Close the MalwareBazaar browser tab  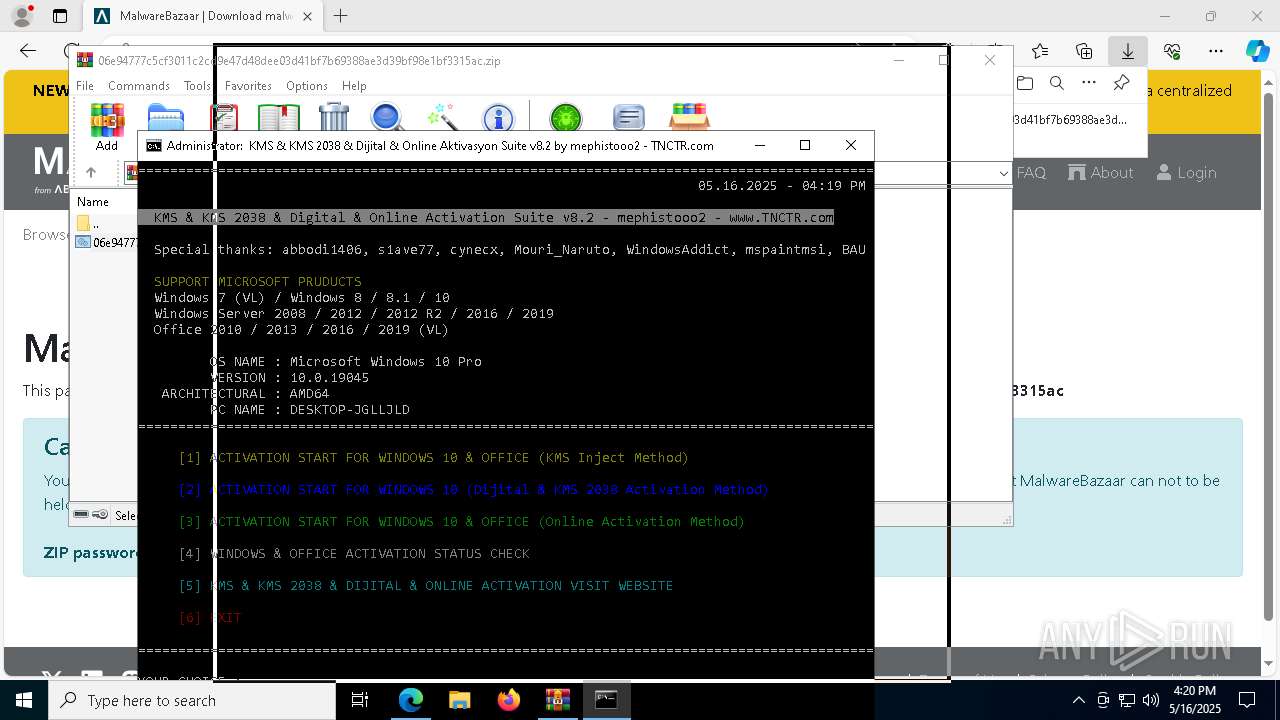[307, 16]
